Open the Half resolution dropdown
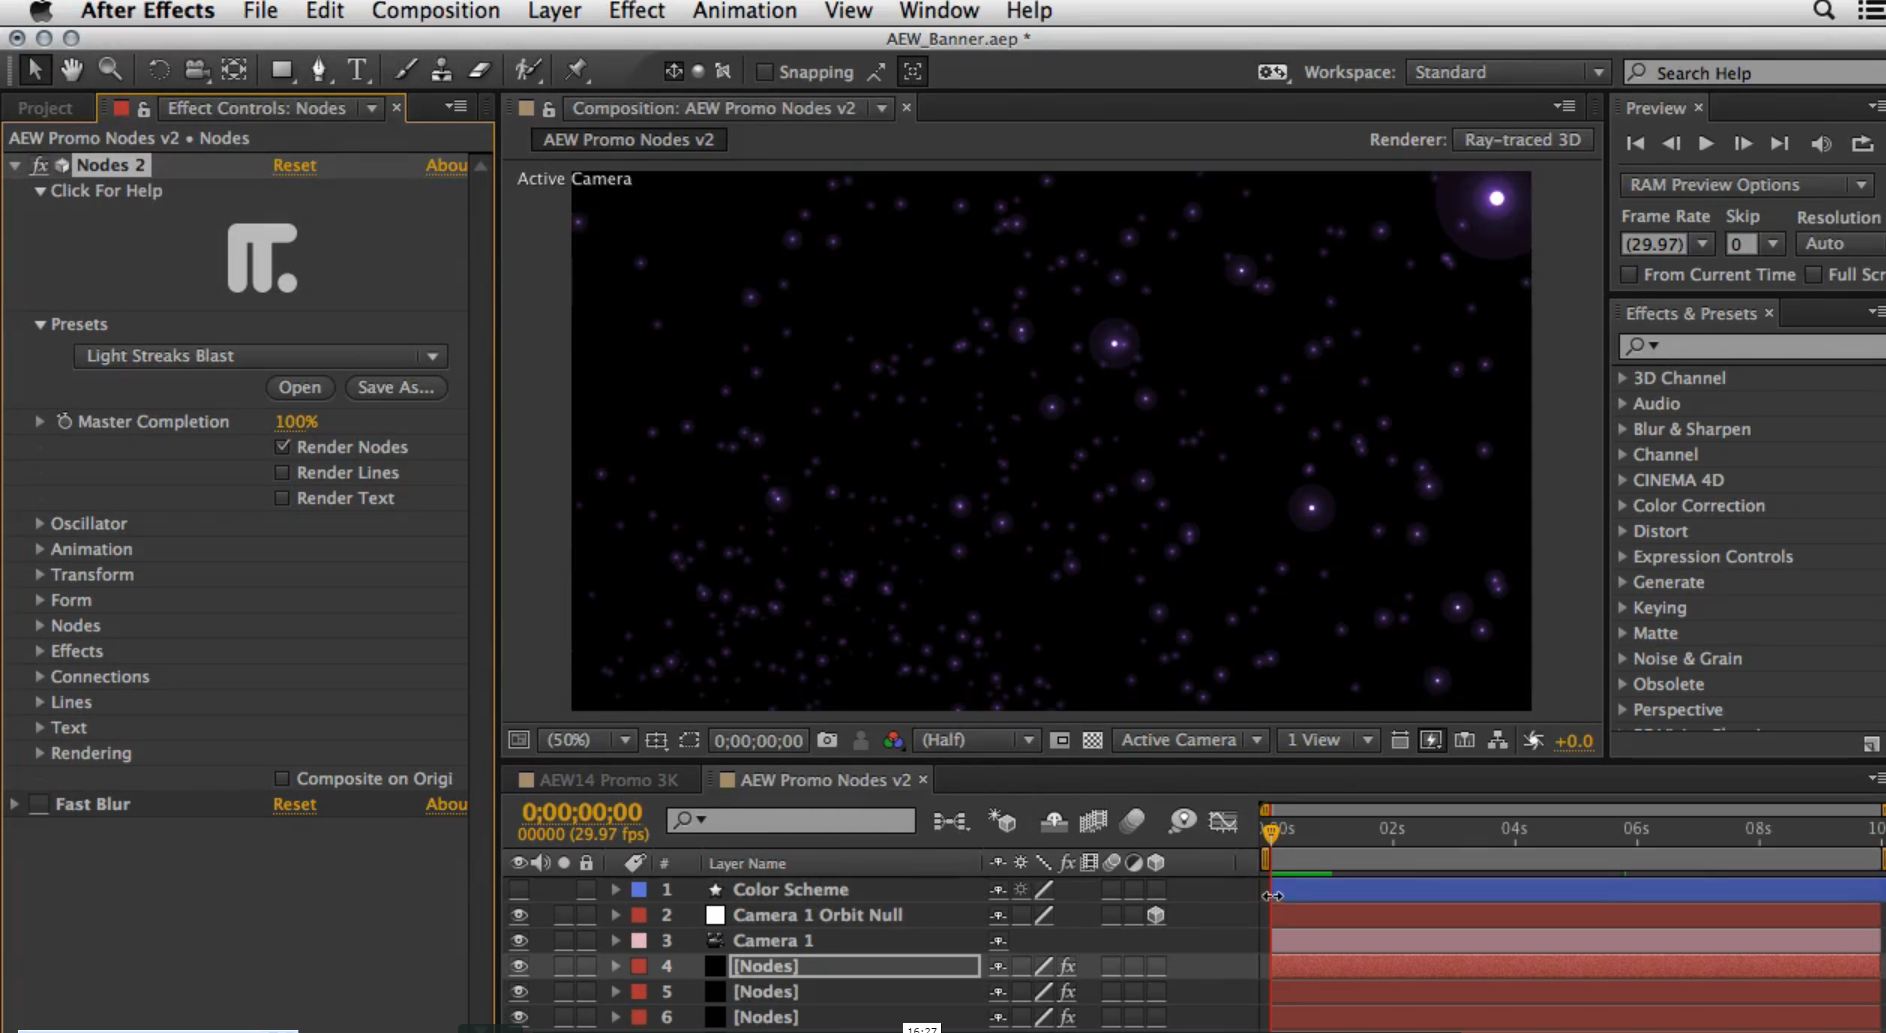The width and height of the screenshot is (1886, 1033). pos(976,740)
